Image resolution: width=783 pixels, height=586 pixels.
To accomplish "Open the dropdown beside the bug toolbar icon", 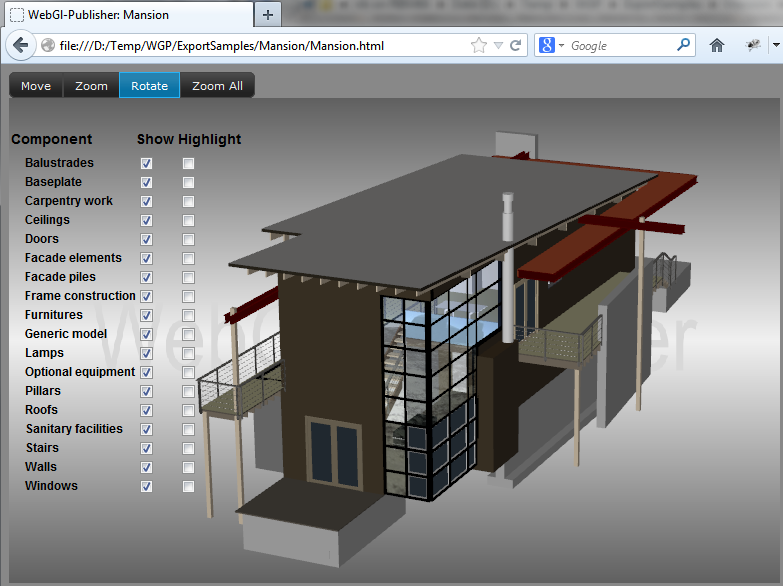I will [776, 45].
